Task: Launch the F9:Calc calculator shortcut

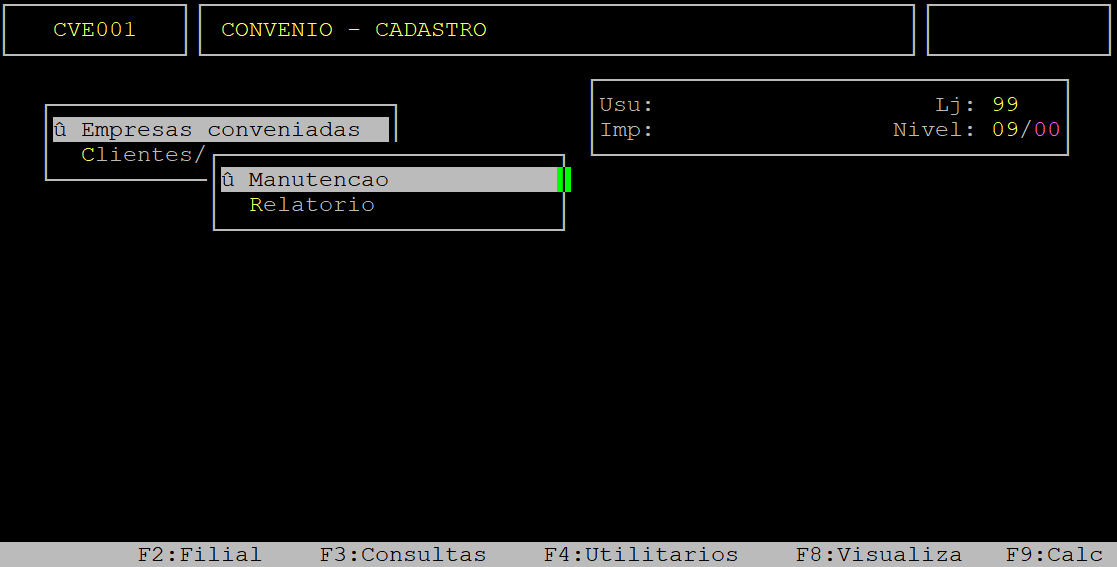Action: tap(1054, 554)
